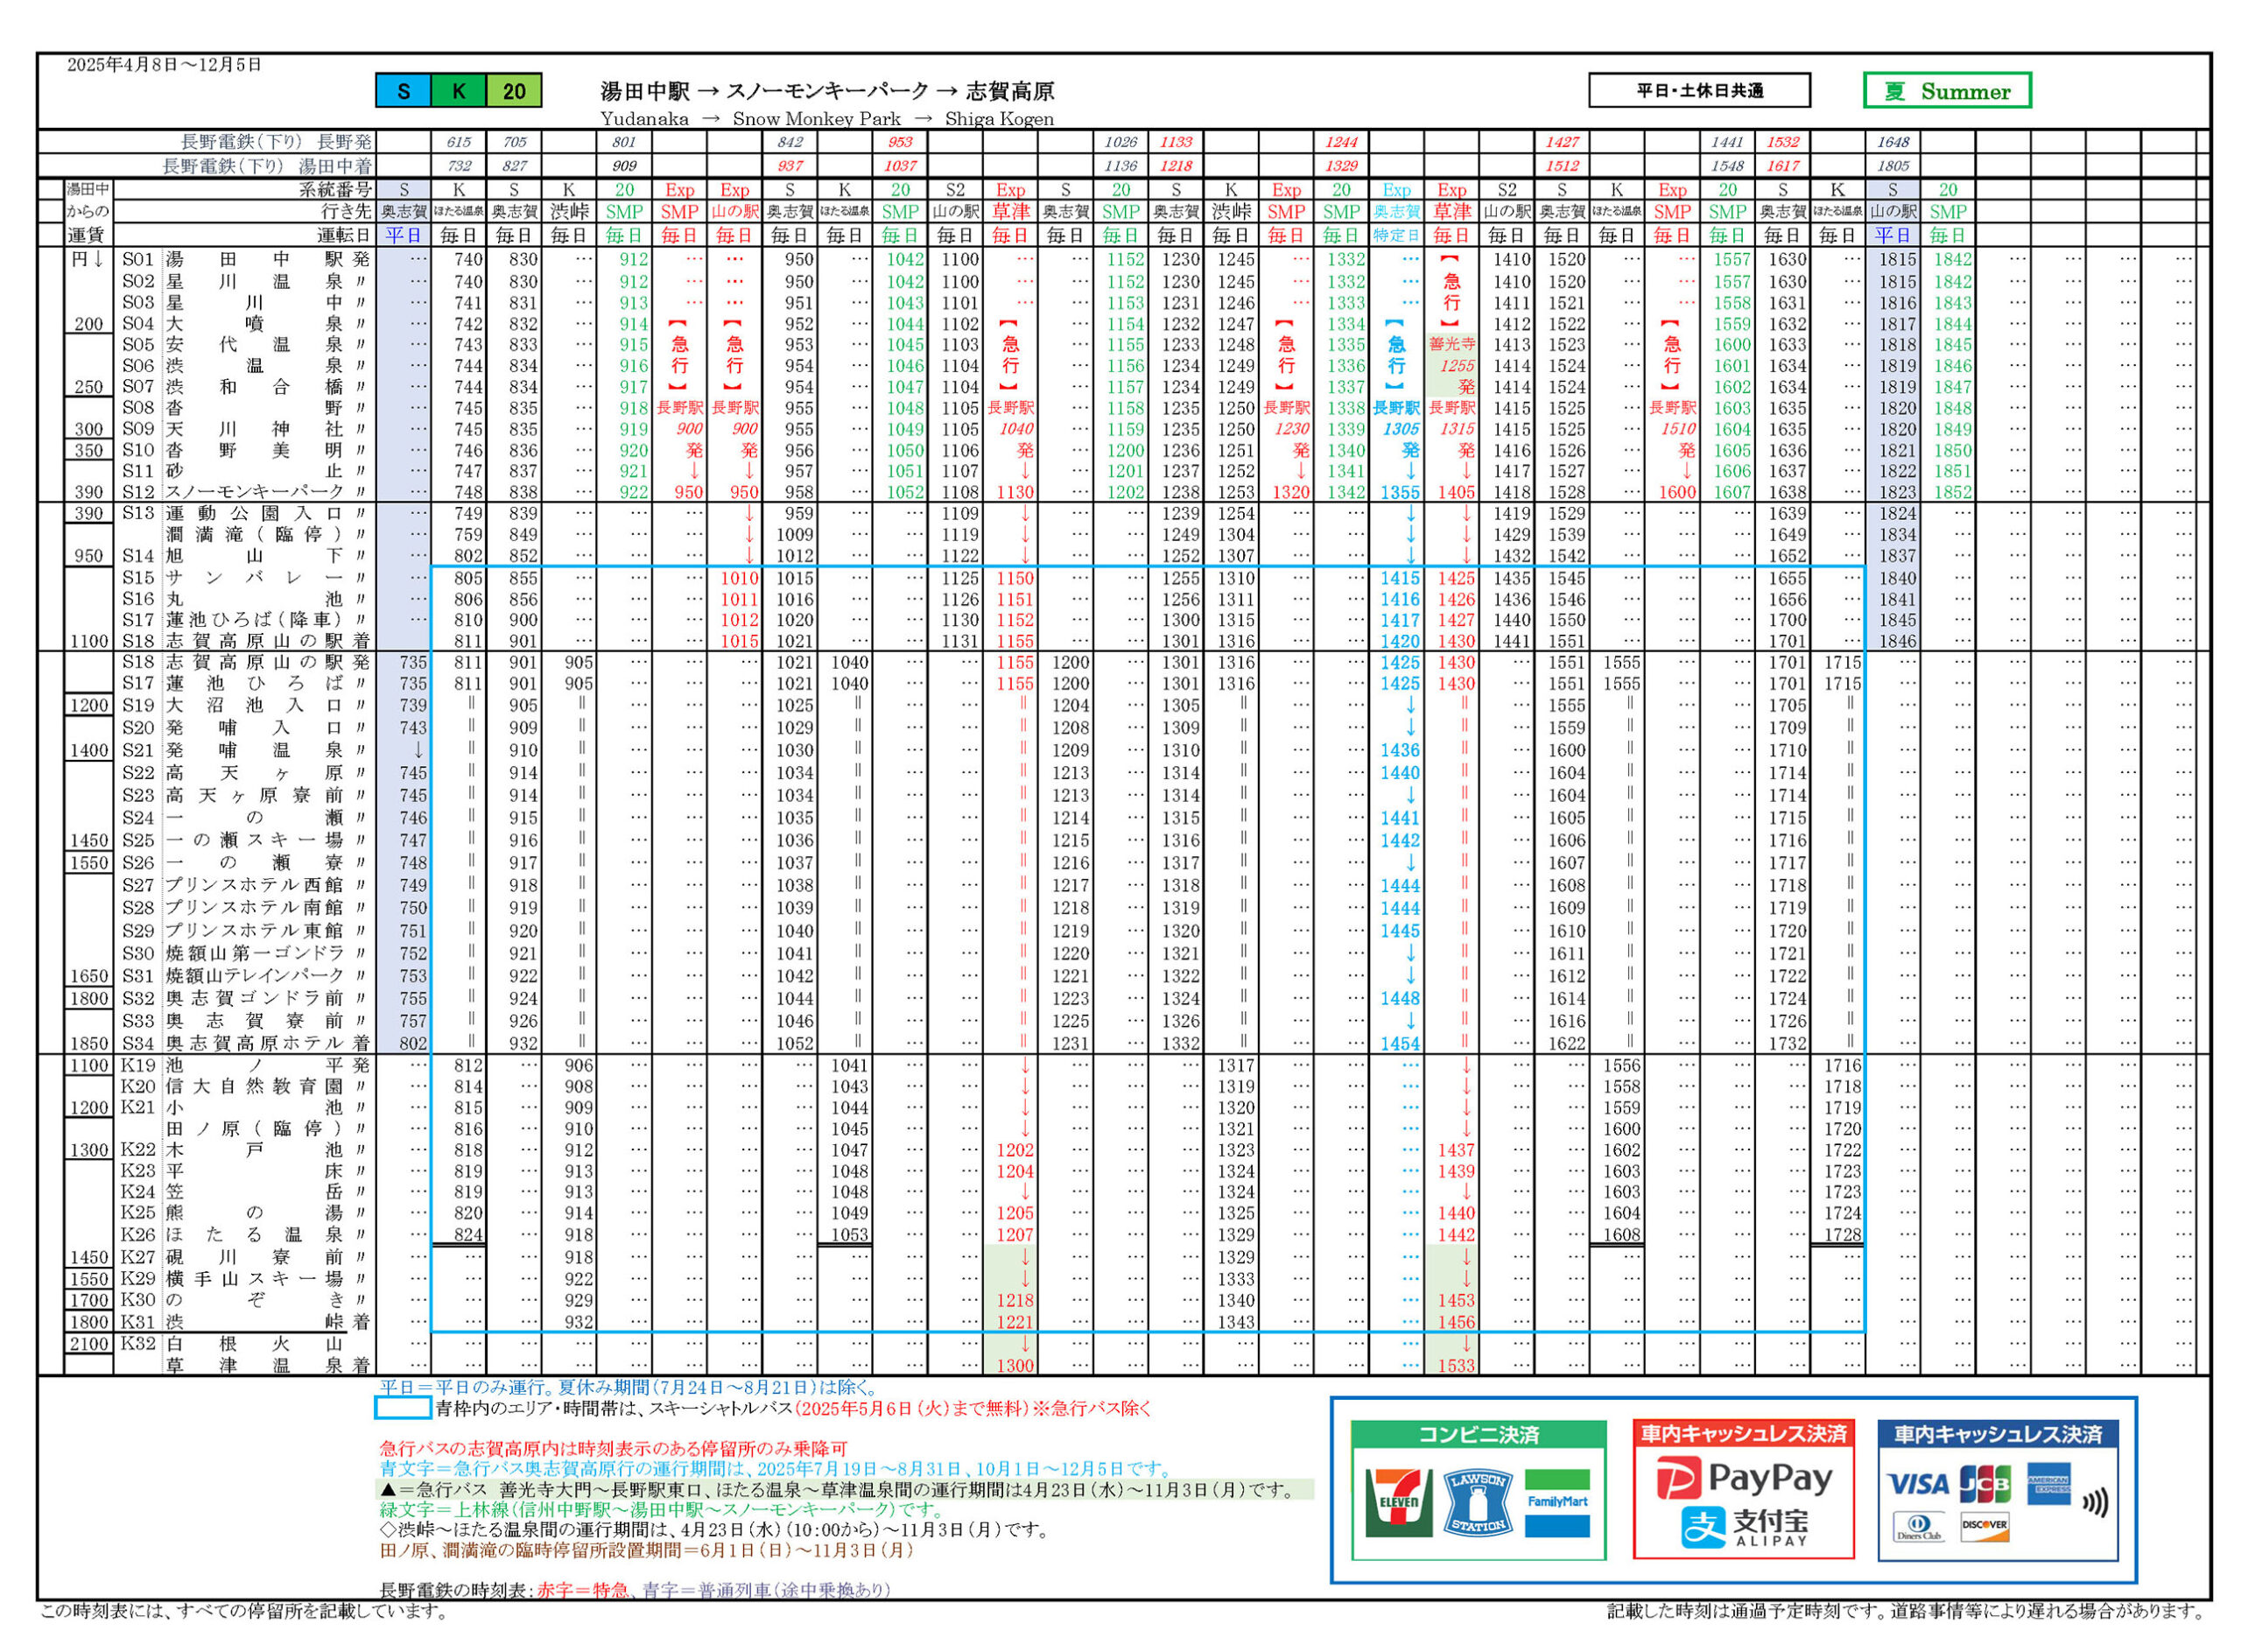The image size is (2241, 1652).
Task: Click the green note 緑文字=上林線
Action: pos(661,1509)
